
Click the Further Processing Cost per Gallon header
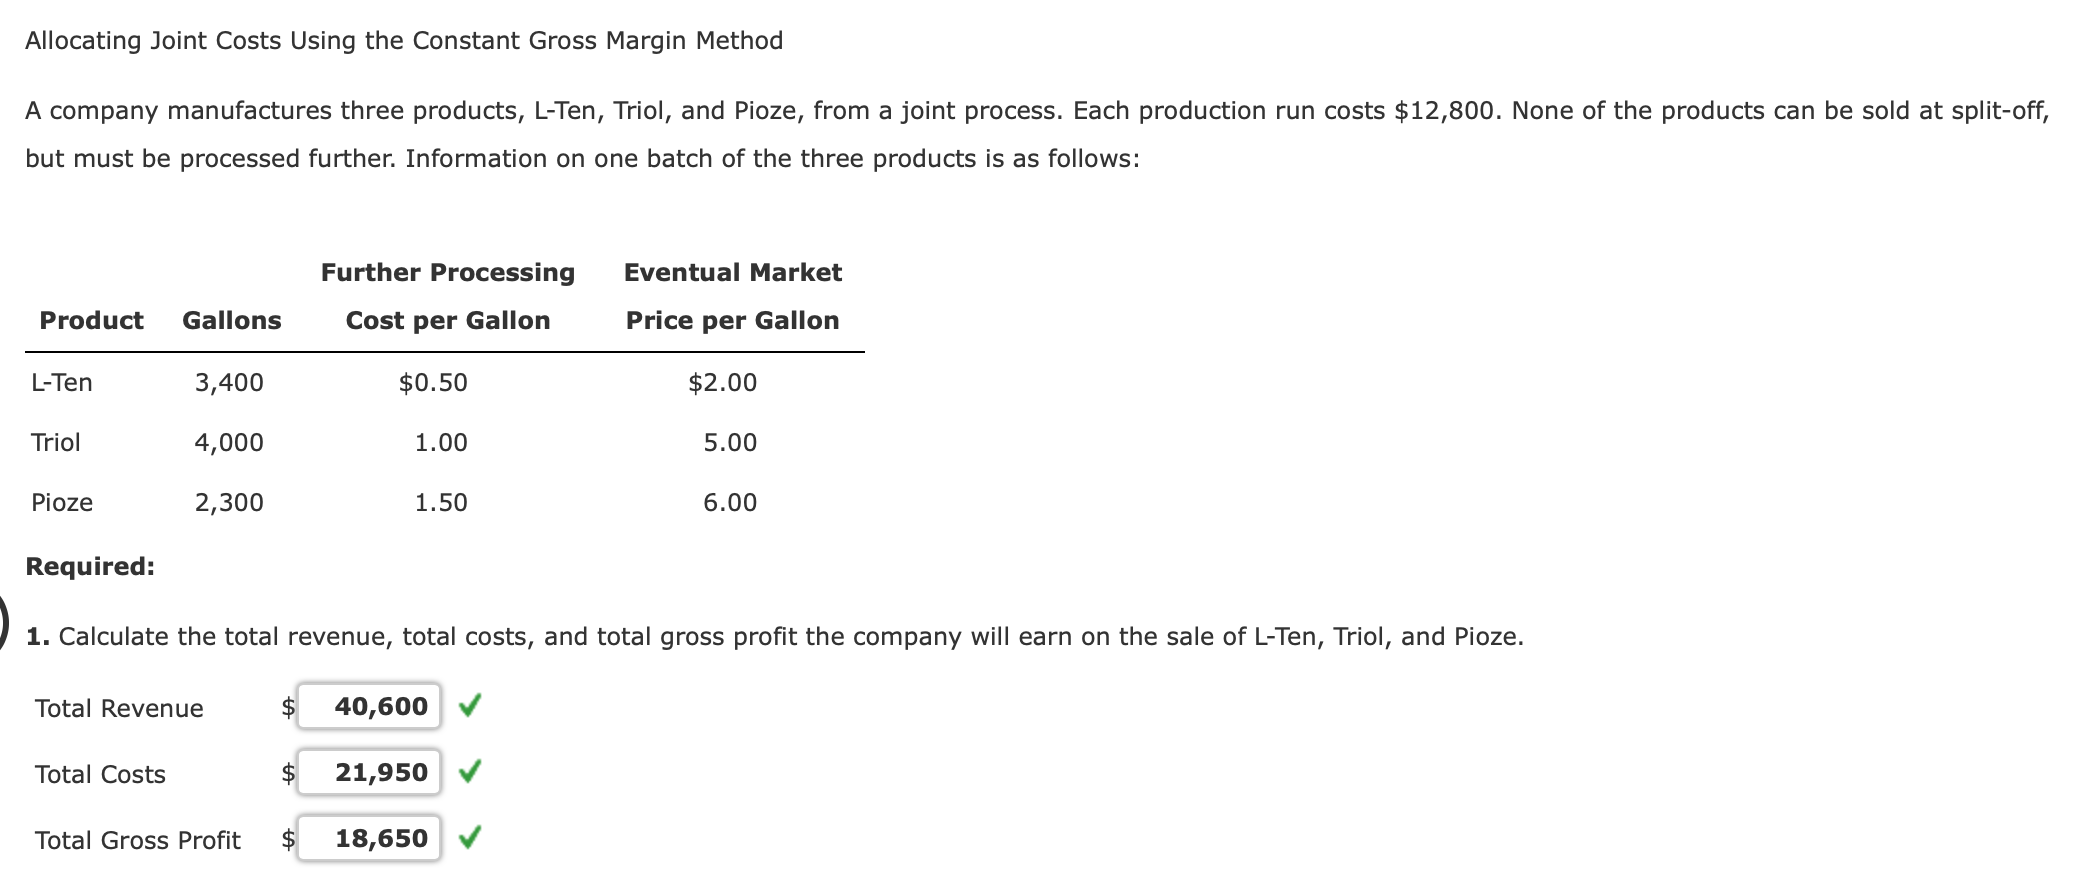pyautogui.click(x=447, y=297)
